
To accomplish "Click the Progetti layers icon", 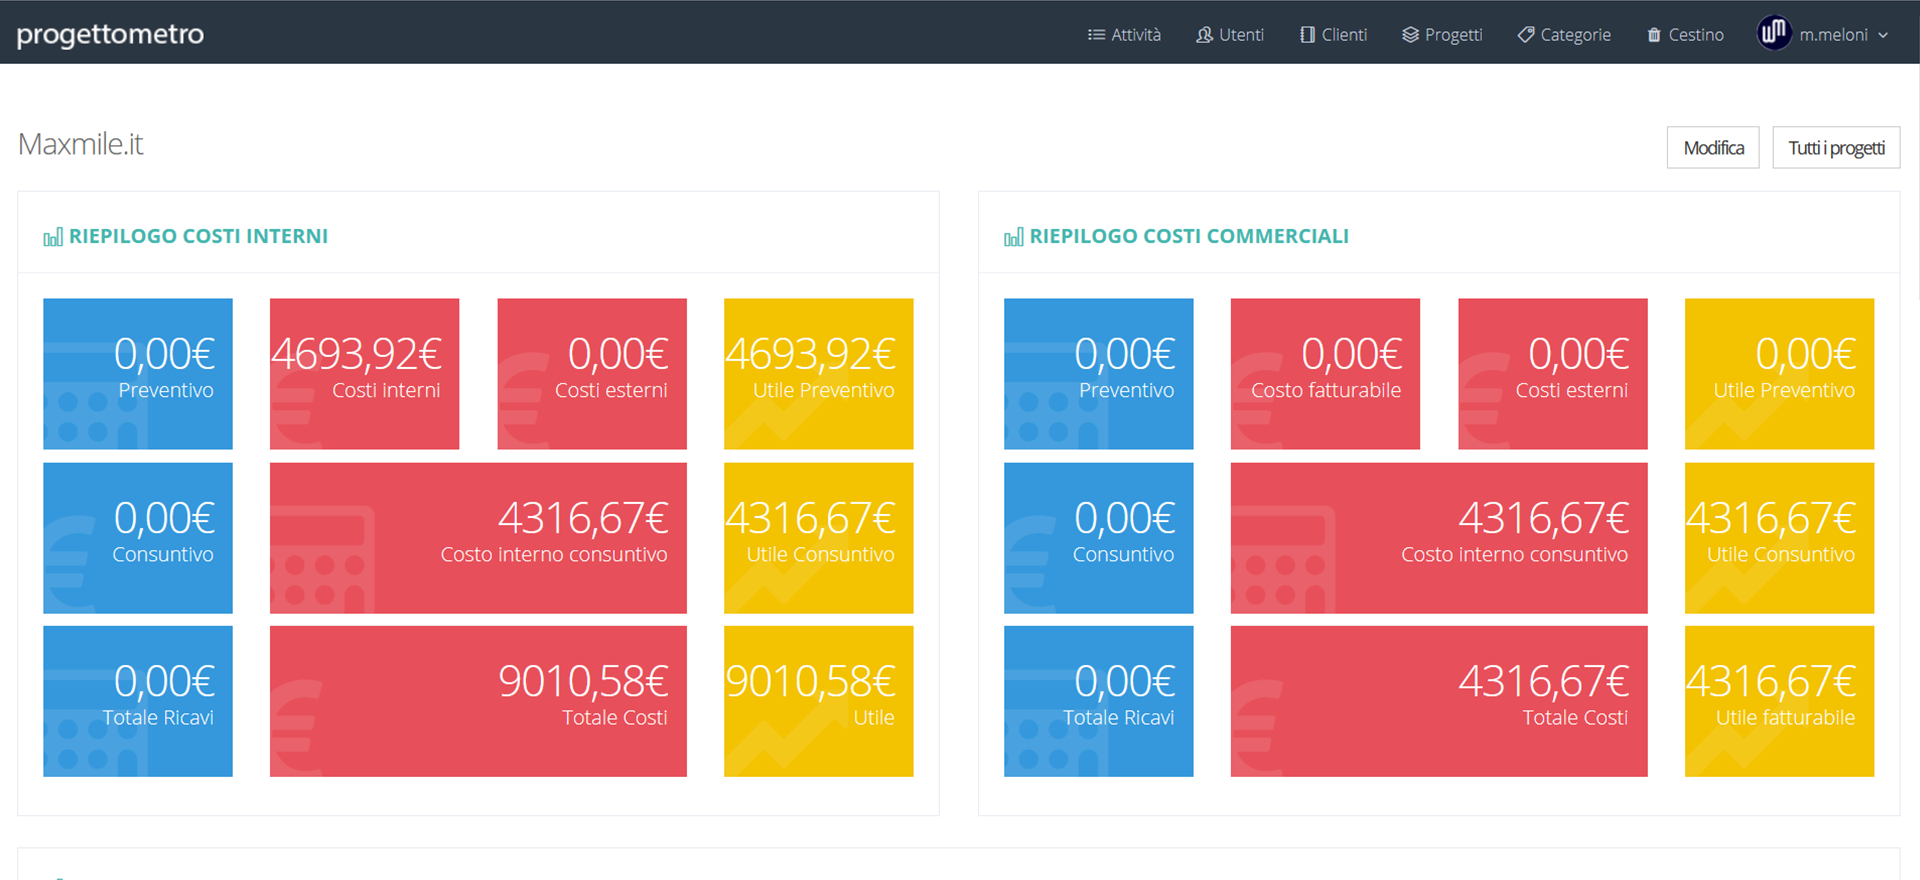I will pyautogui.click(x=1410, y=35).
